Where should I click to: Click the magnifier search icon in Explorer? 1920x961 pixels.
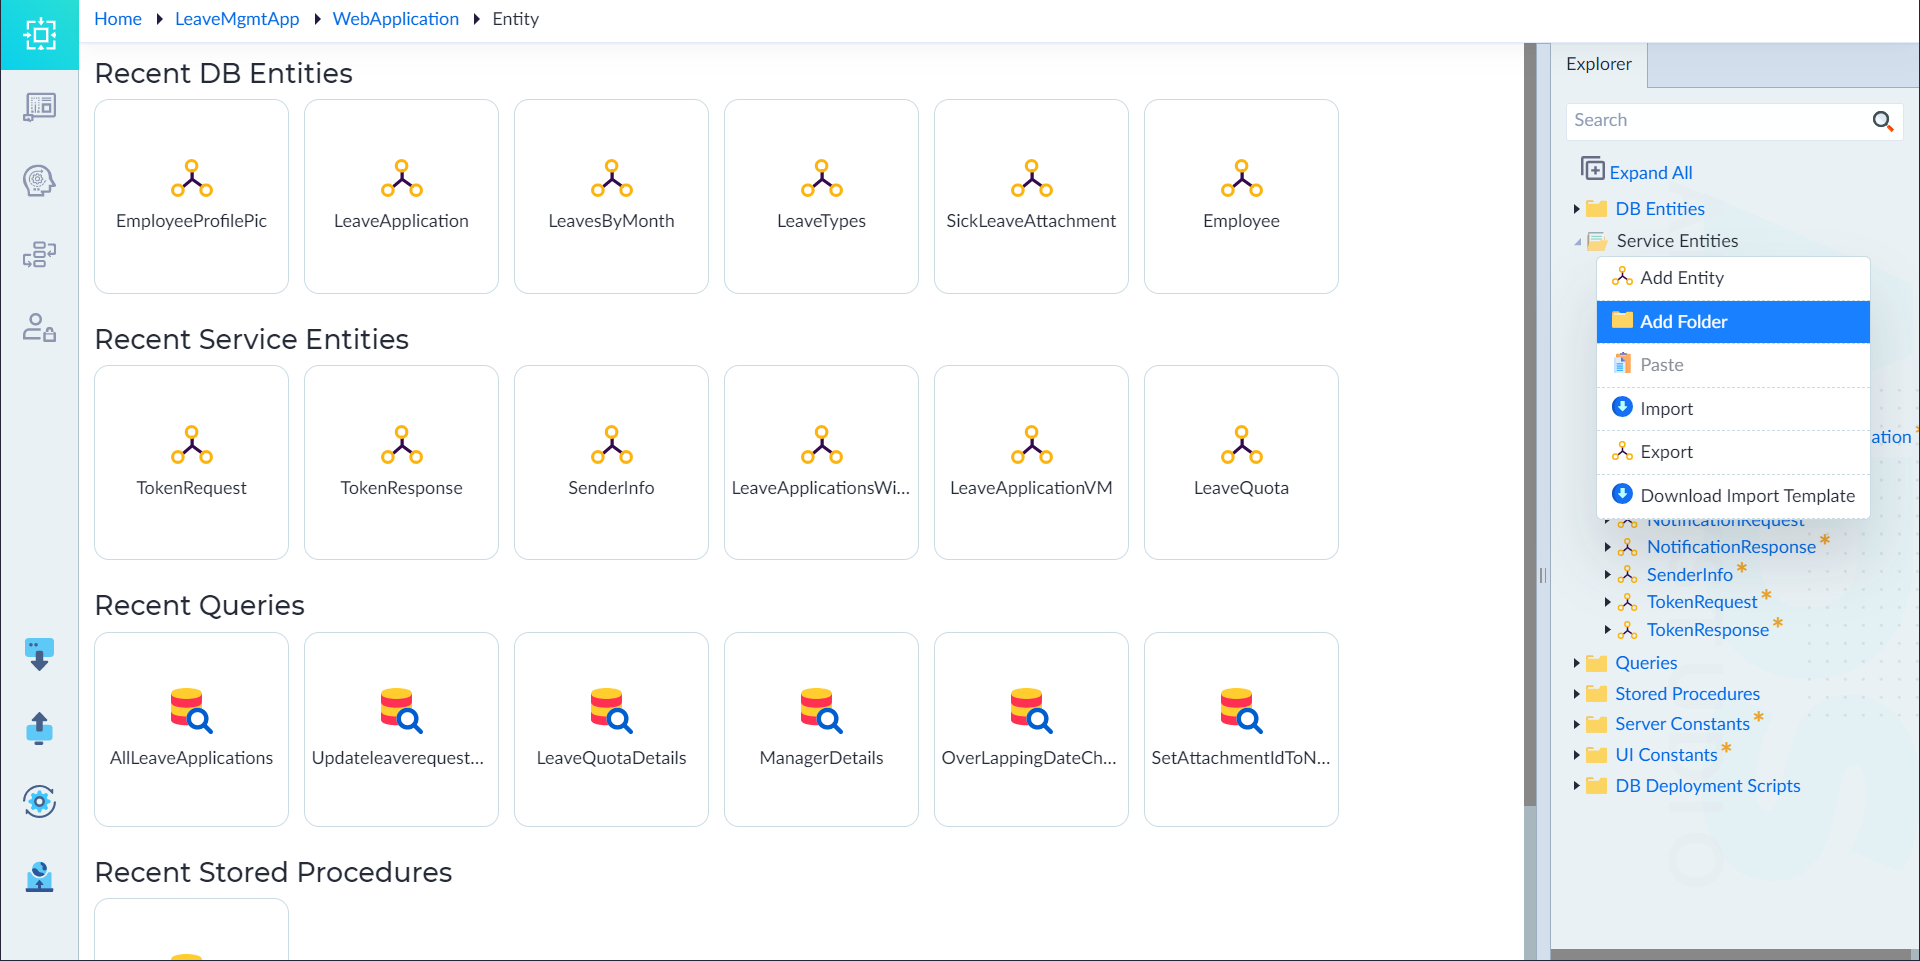[x=1882, y=121]
